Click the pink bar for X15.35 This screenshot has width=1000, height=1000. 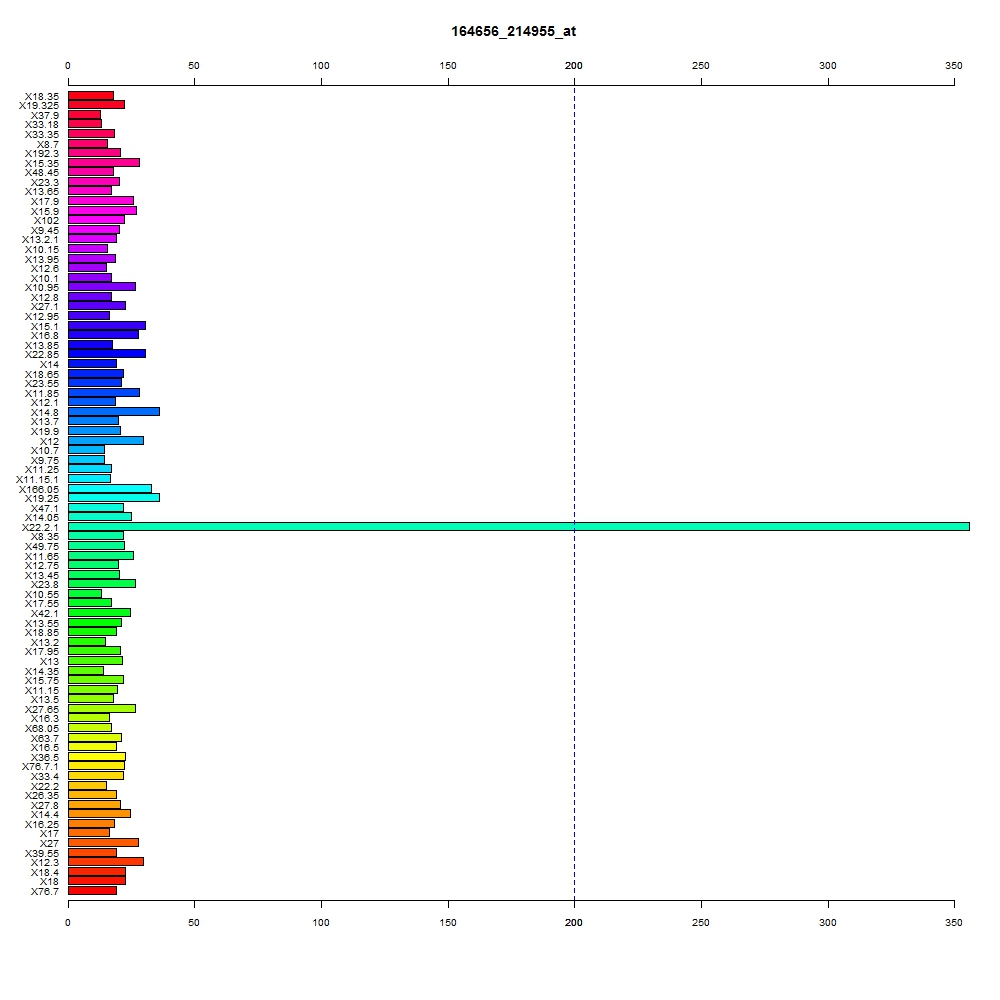point(104,163)
